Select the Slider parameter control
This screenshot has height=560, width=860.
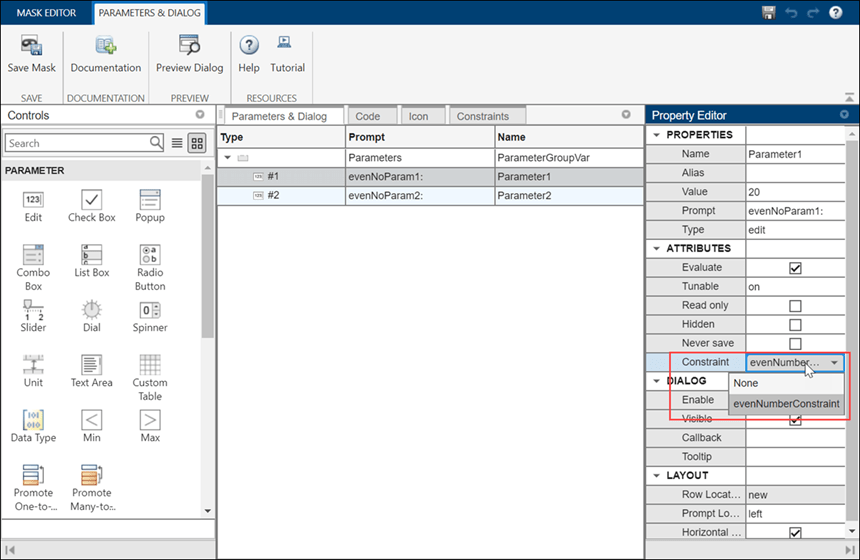33,311
